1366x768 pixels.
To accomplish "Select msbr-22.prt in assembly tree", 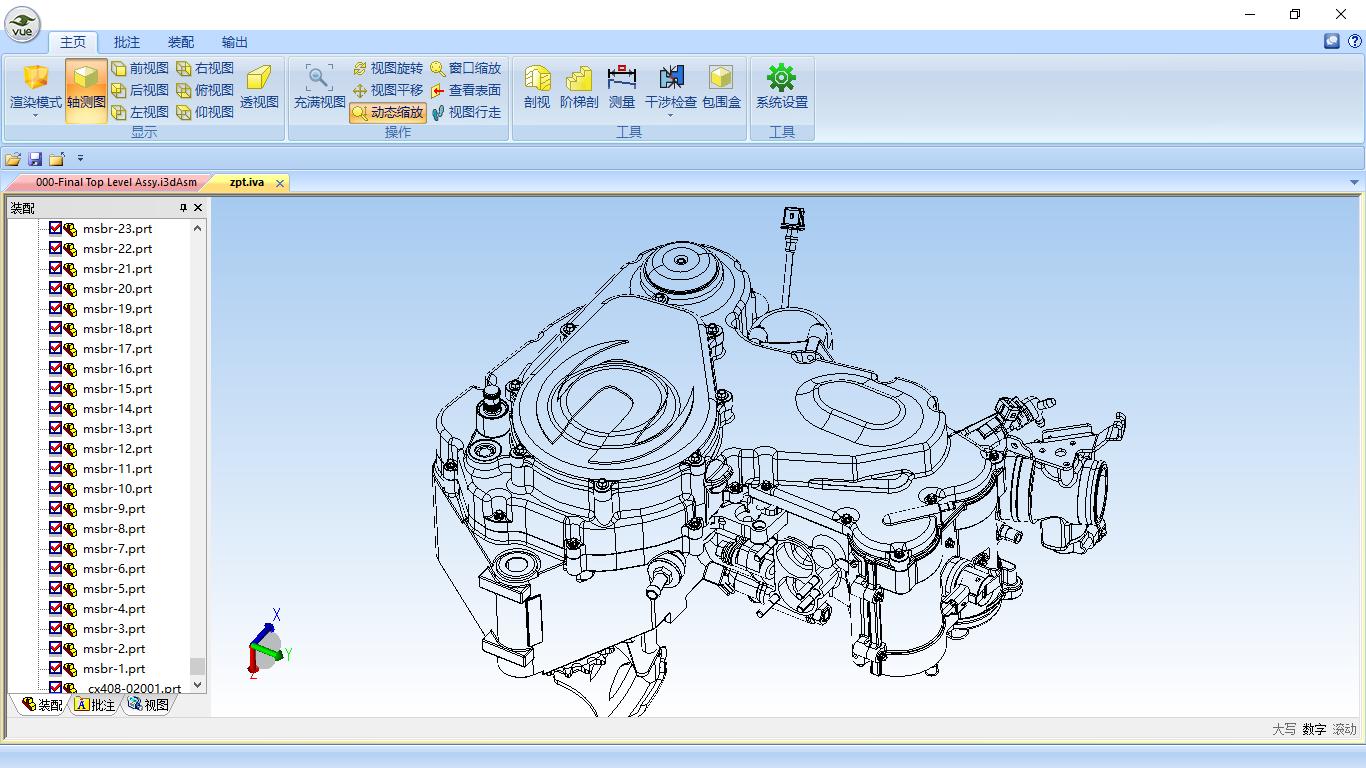I will (118, 248).
